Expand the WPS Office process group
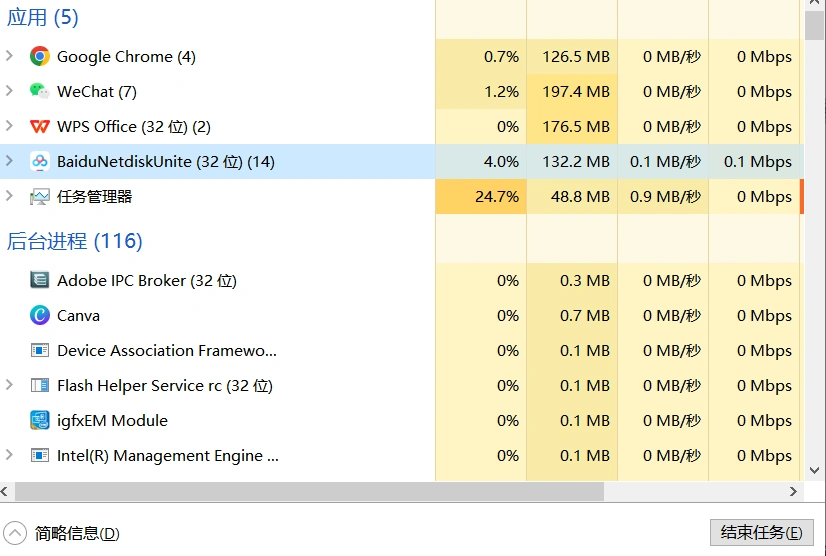826x556 pixels. (10, 127)
